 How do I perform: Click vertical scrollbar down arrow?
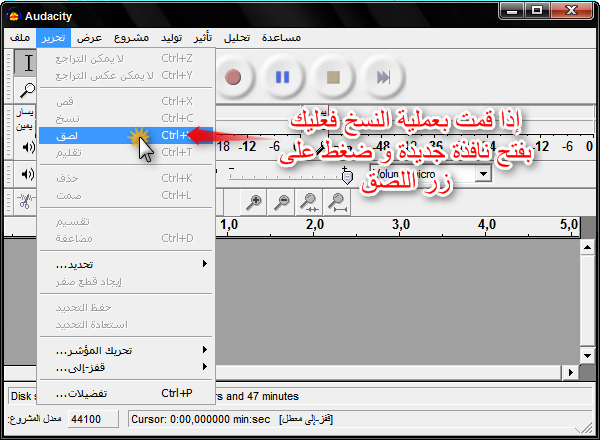pos(587,355)
